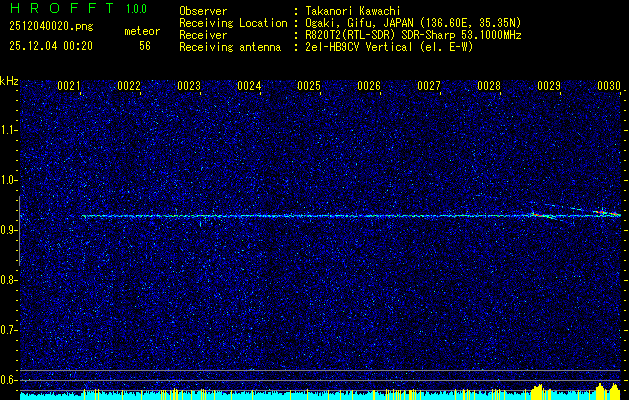The height and width of the screenshot is (400, 629).
Task: Click the R820T2 receiver description
Action: 414,35
